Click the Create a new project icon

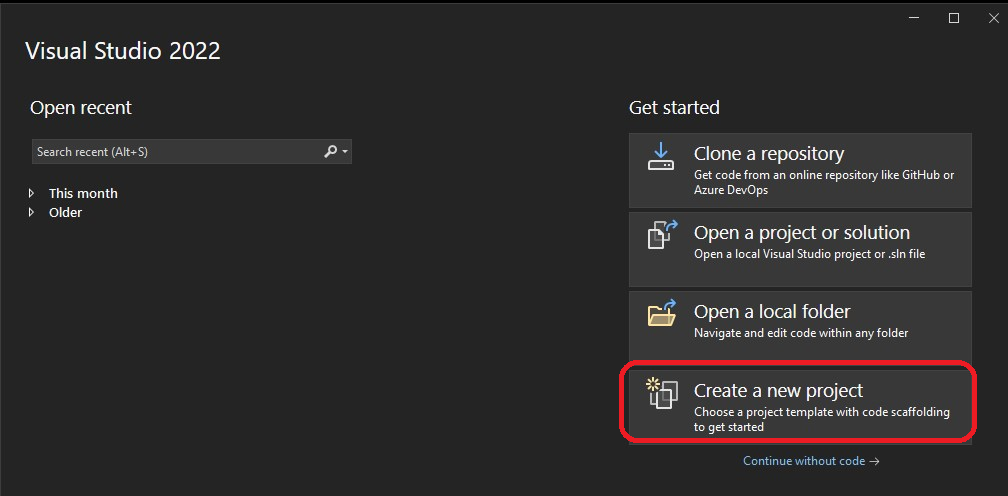[662, 393]
